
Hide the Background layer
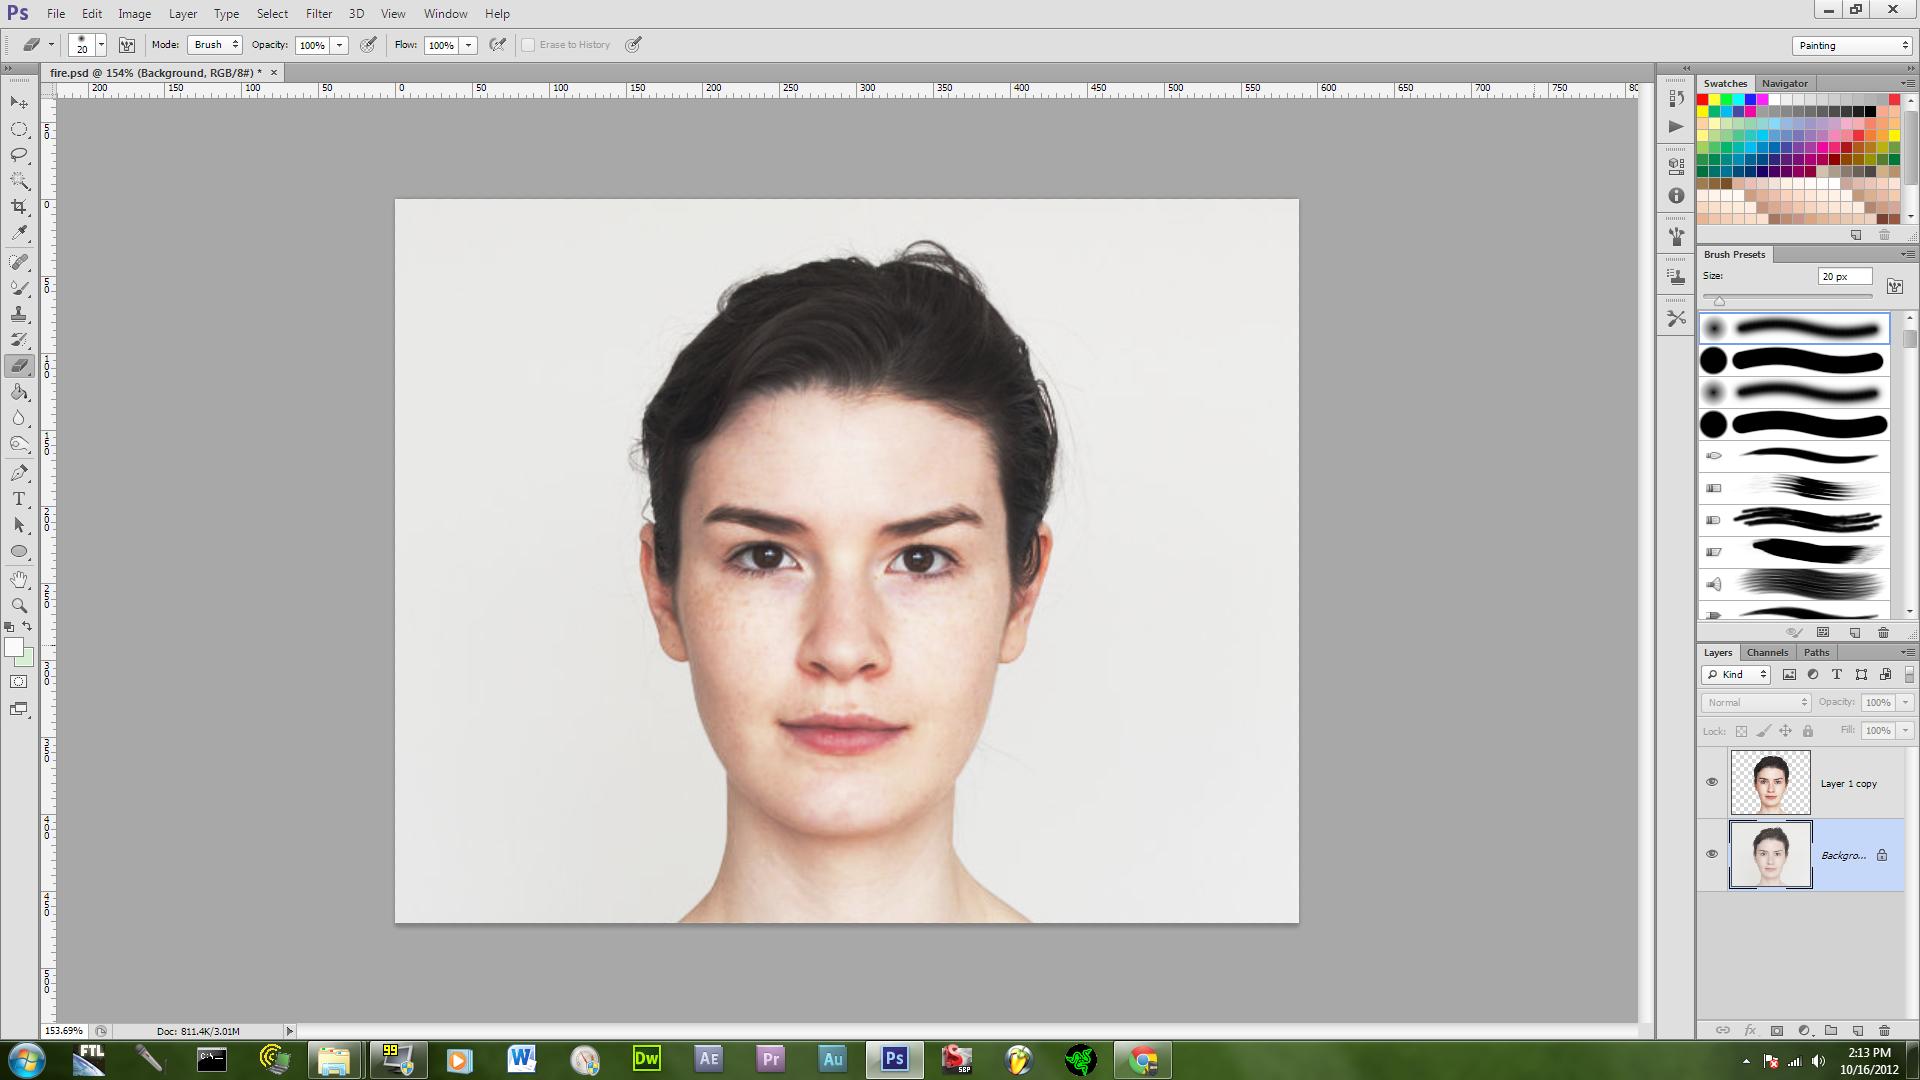1712,854
